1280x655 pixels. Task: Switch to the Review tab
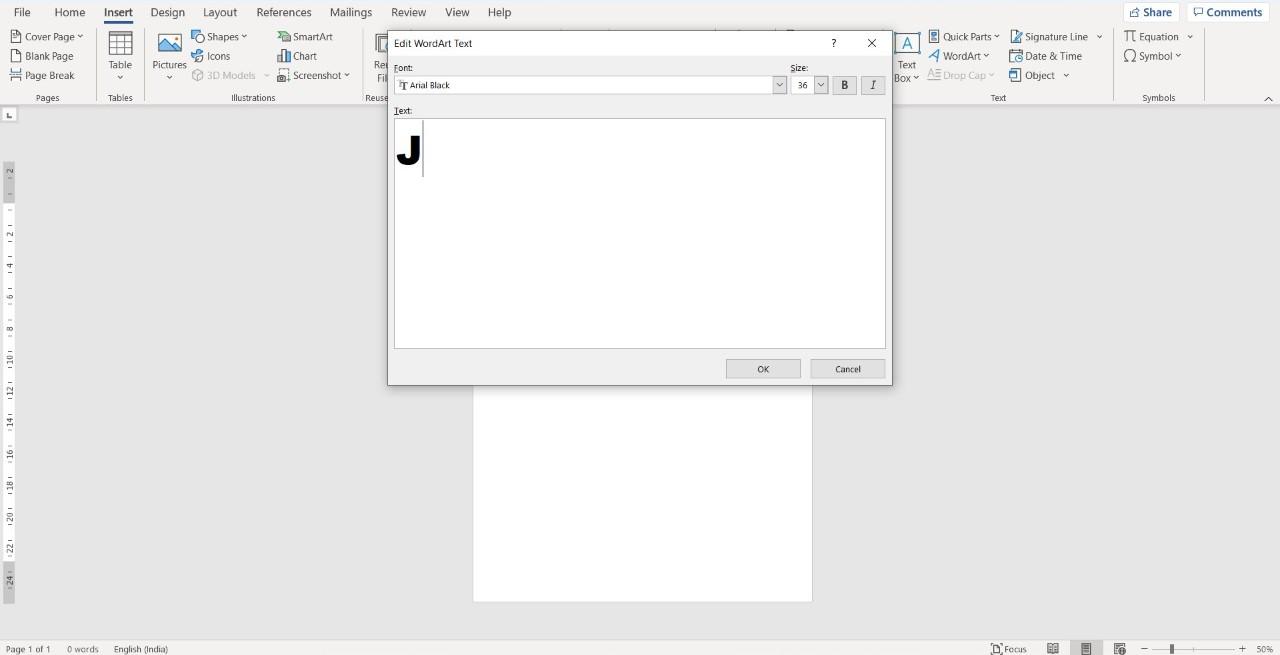(x=408, y=12)
